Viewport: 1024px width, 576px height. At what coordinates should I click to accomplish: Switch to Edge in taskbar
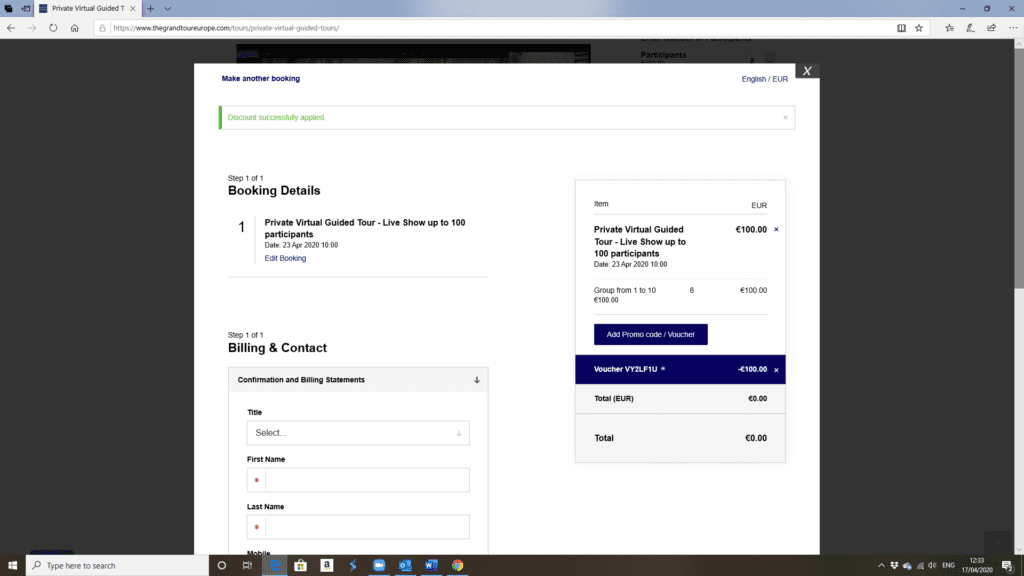coord(275,566)
